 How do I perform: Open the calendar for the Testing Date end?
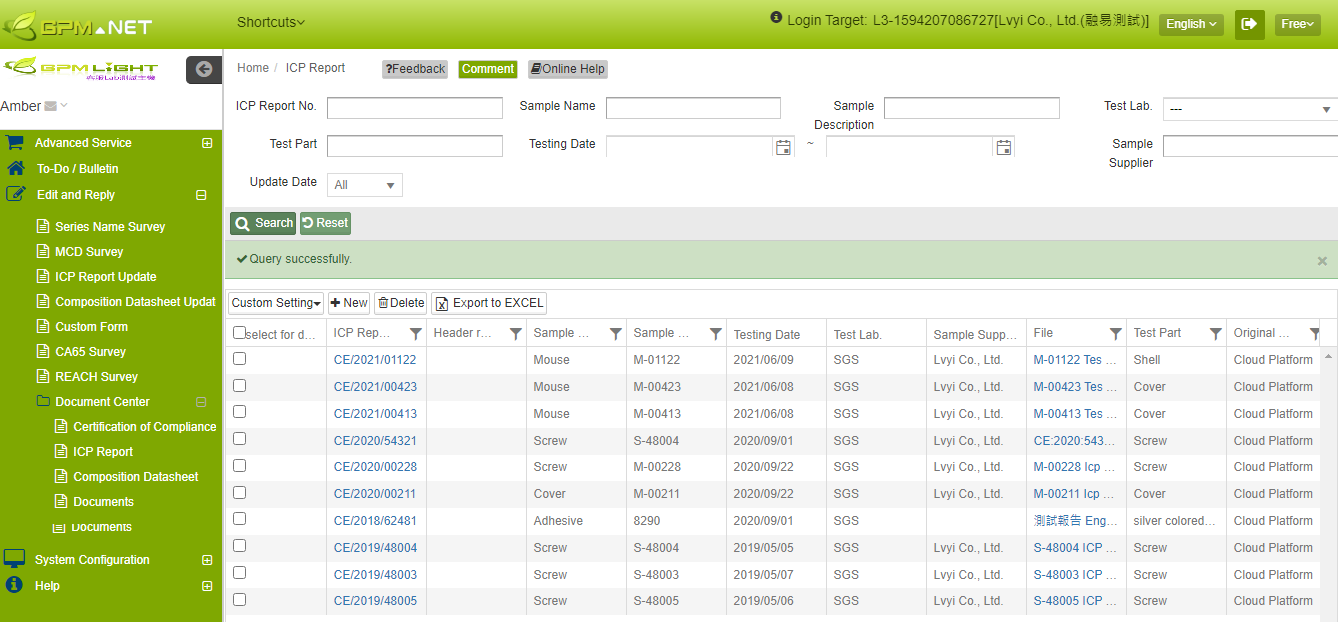pos(1004,147)
